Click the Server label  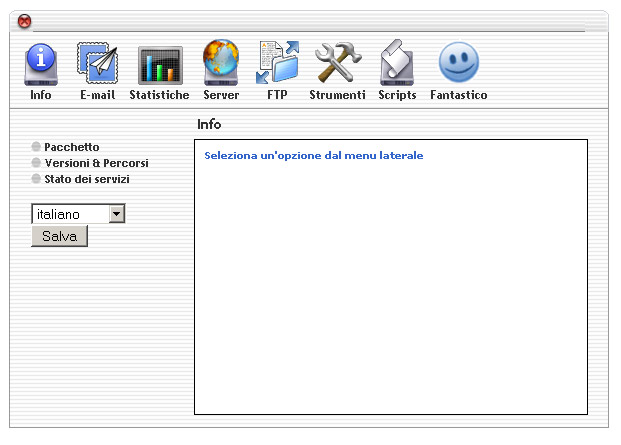(221, 95)
